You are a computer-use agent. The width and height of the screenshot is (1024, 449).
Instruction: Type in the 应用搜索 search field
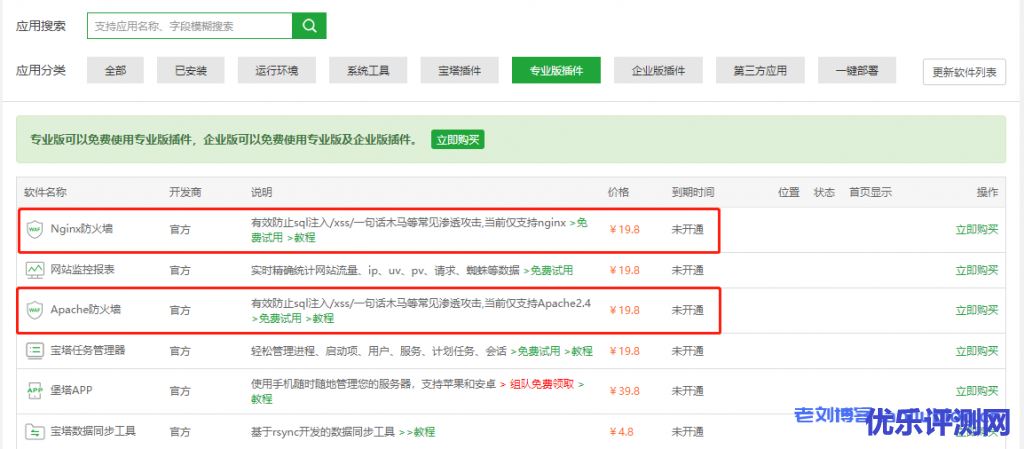(190, 25)
